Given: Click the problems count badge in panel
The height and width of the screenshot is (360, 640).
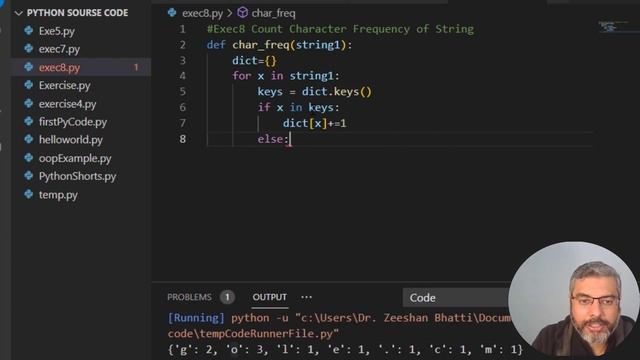Looking at the screenshot, I should pos(227,297).
